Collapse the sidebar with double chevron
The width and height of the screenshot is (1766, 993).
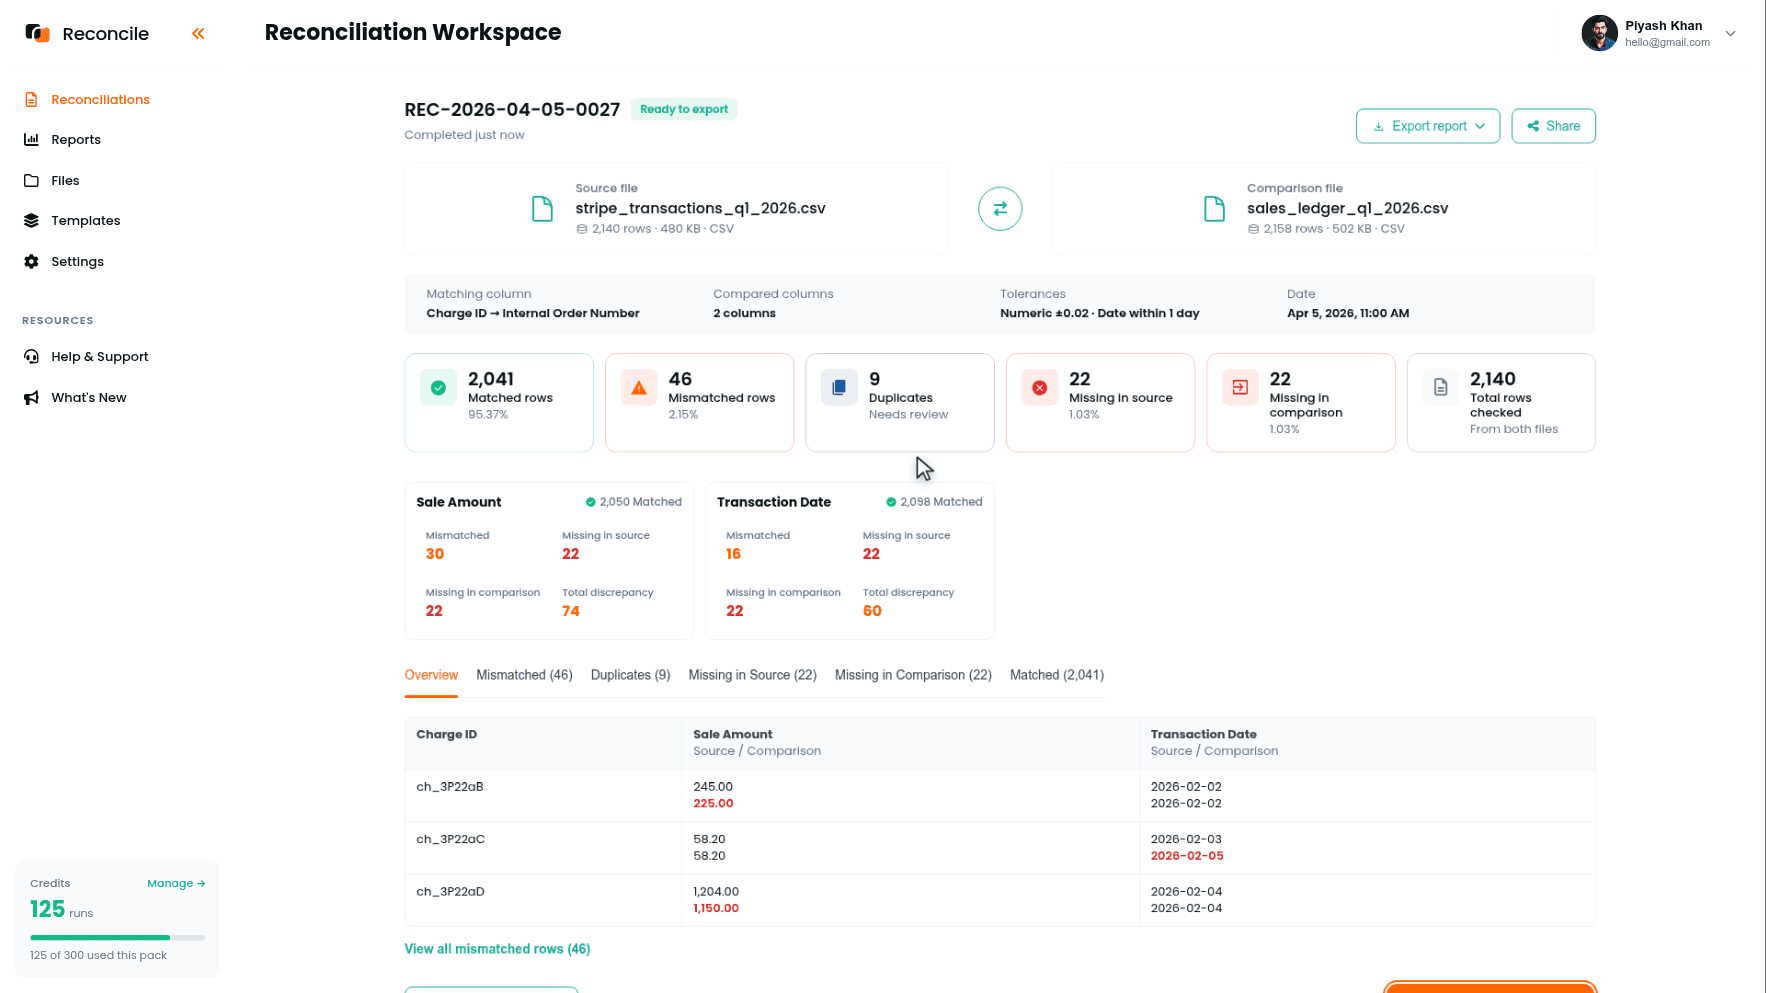tap(198, 33)
